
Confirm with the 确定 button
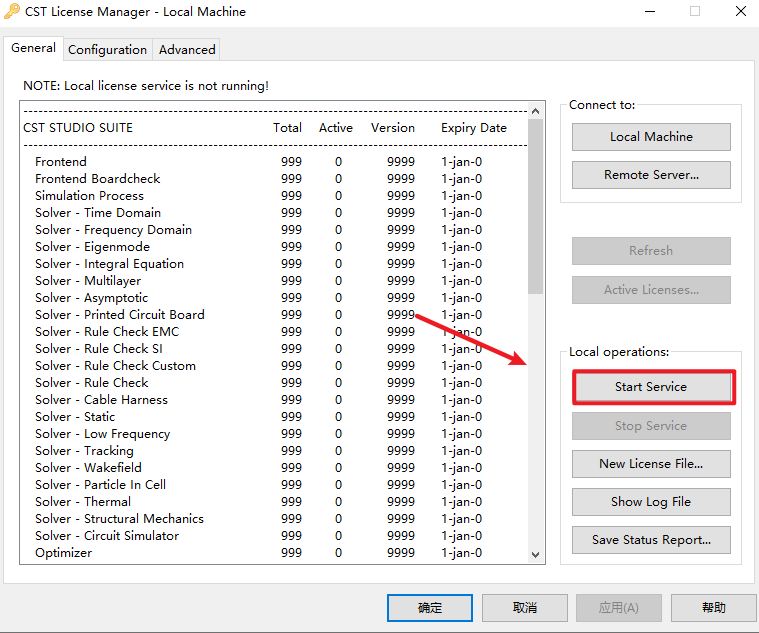[429, 607]
